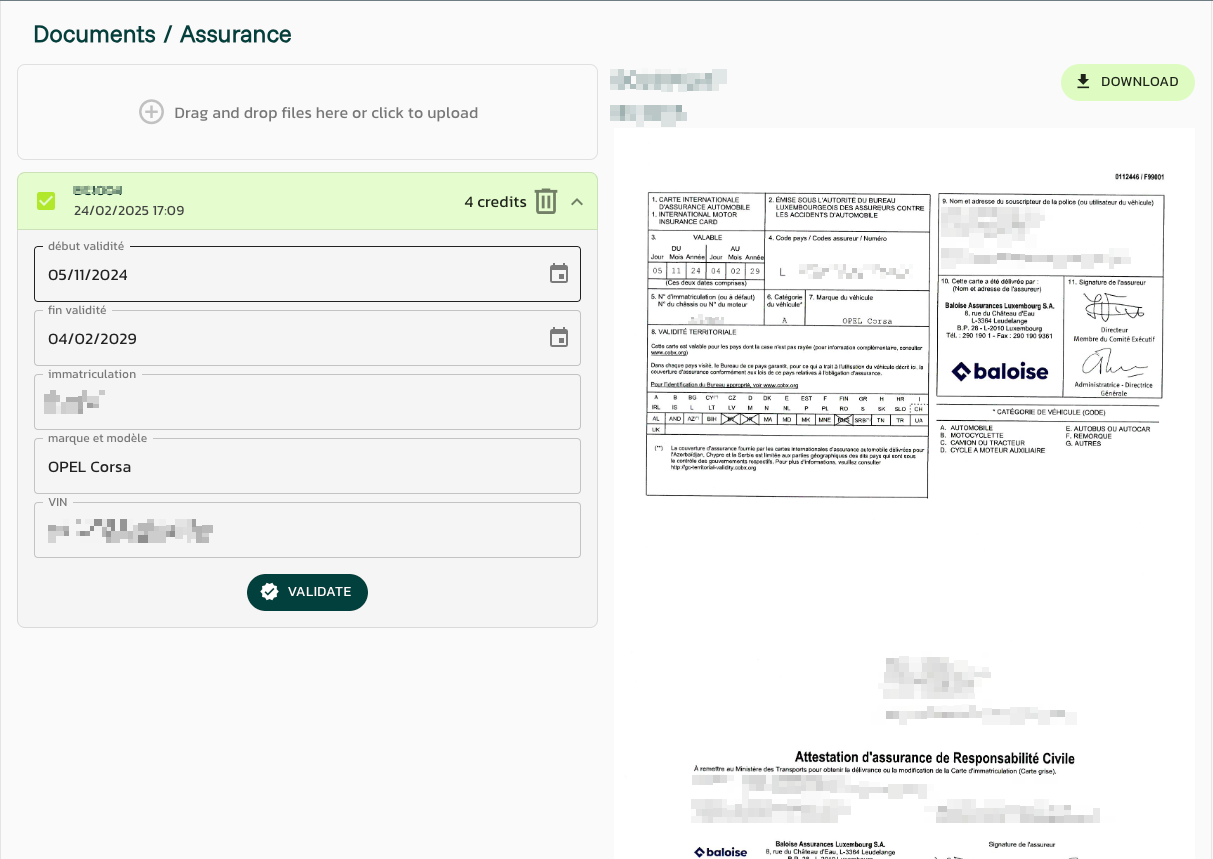
Task: Click the drag and drop upload text
Action: (x=326, y=113)
